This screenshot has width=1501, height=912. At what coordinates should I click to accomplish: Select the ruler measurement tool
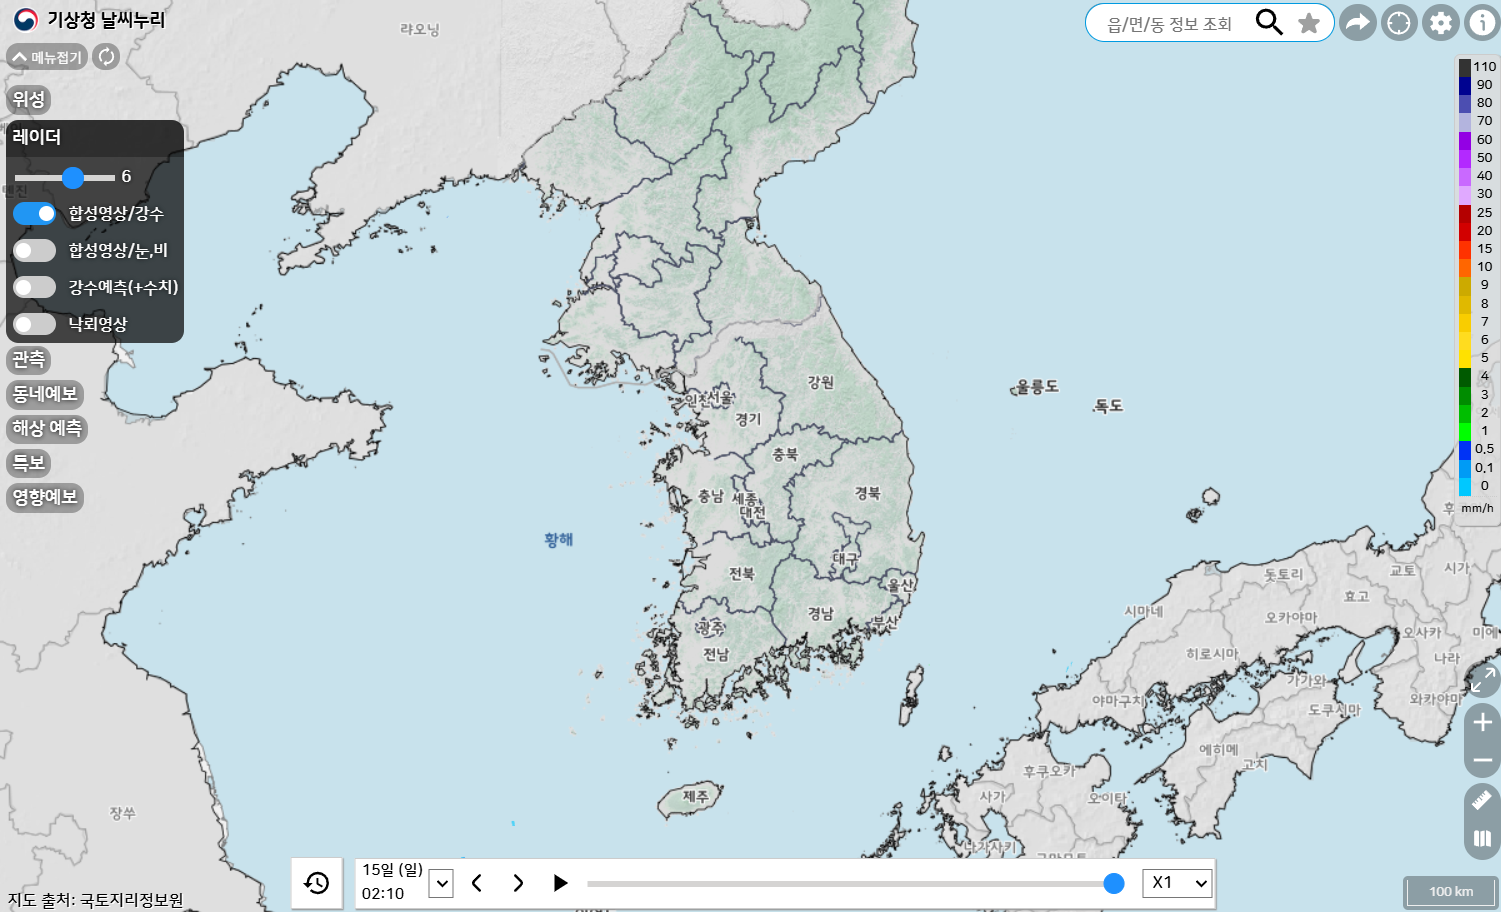point(1481,800)
